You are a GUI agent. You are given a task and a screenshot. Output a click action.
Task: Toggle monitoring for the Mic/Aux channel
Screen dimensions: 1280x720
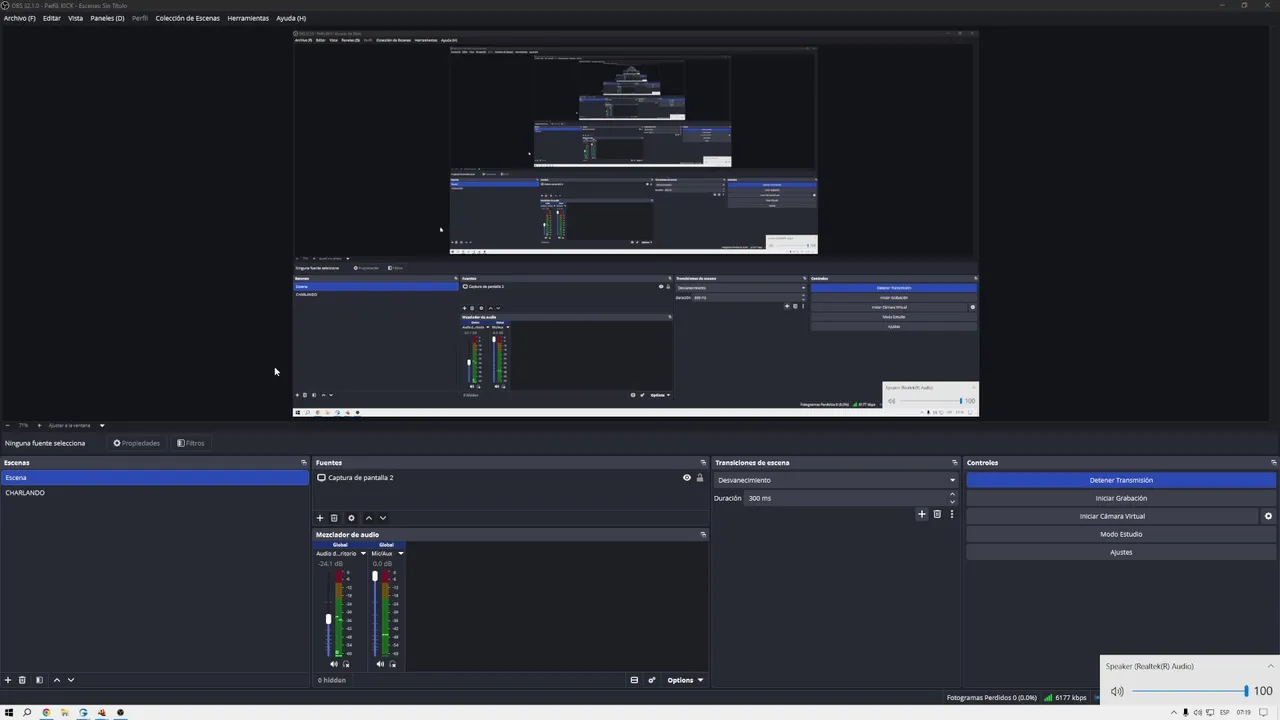392,664
